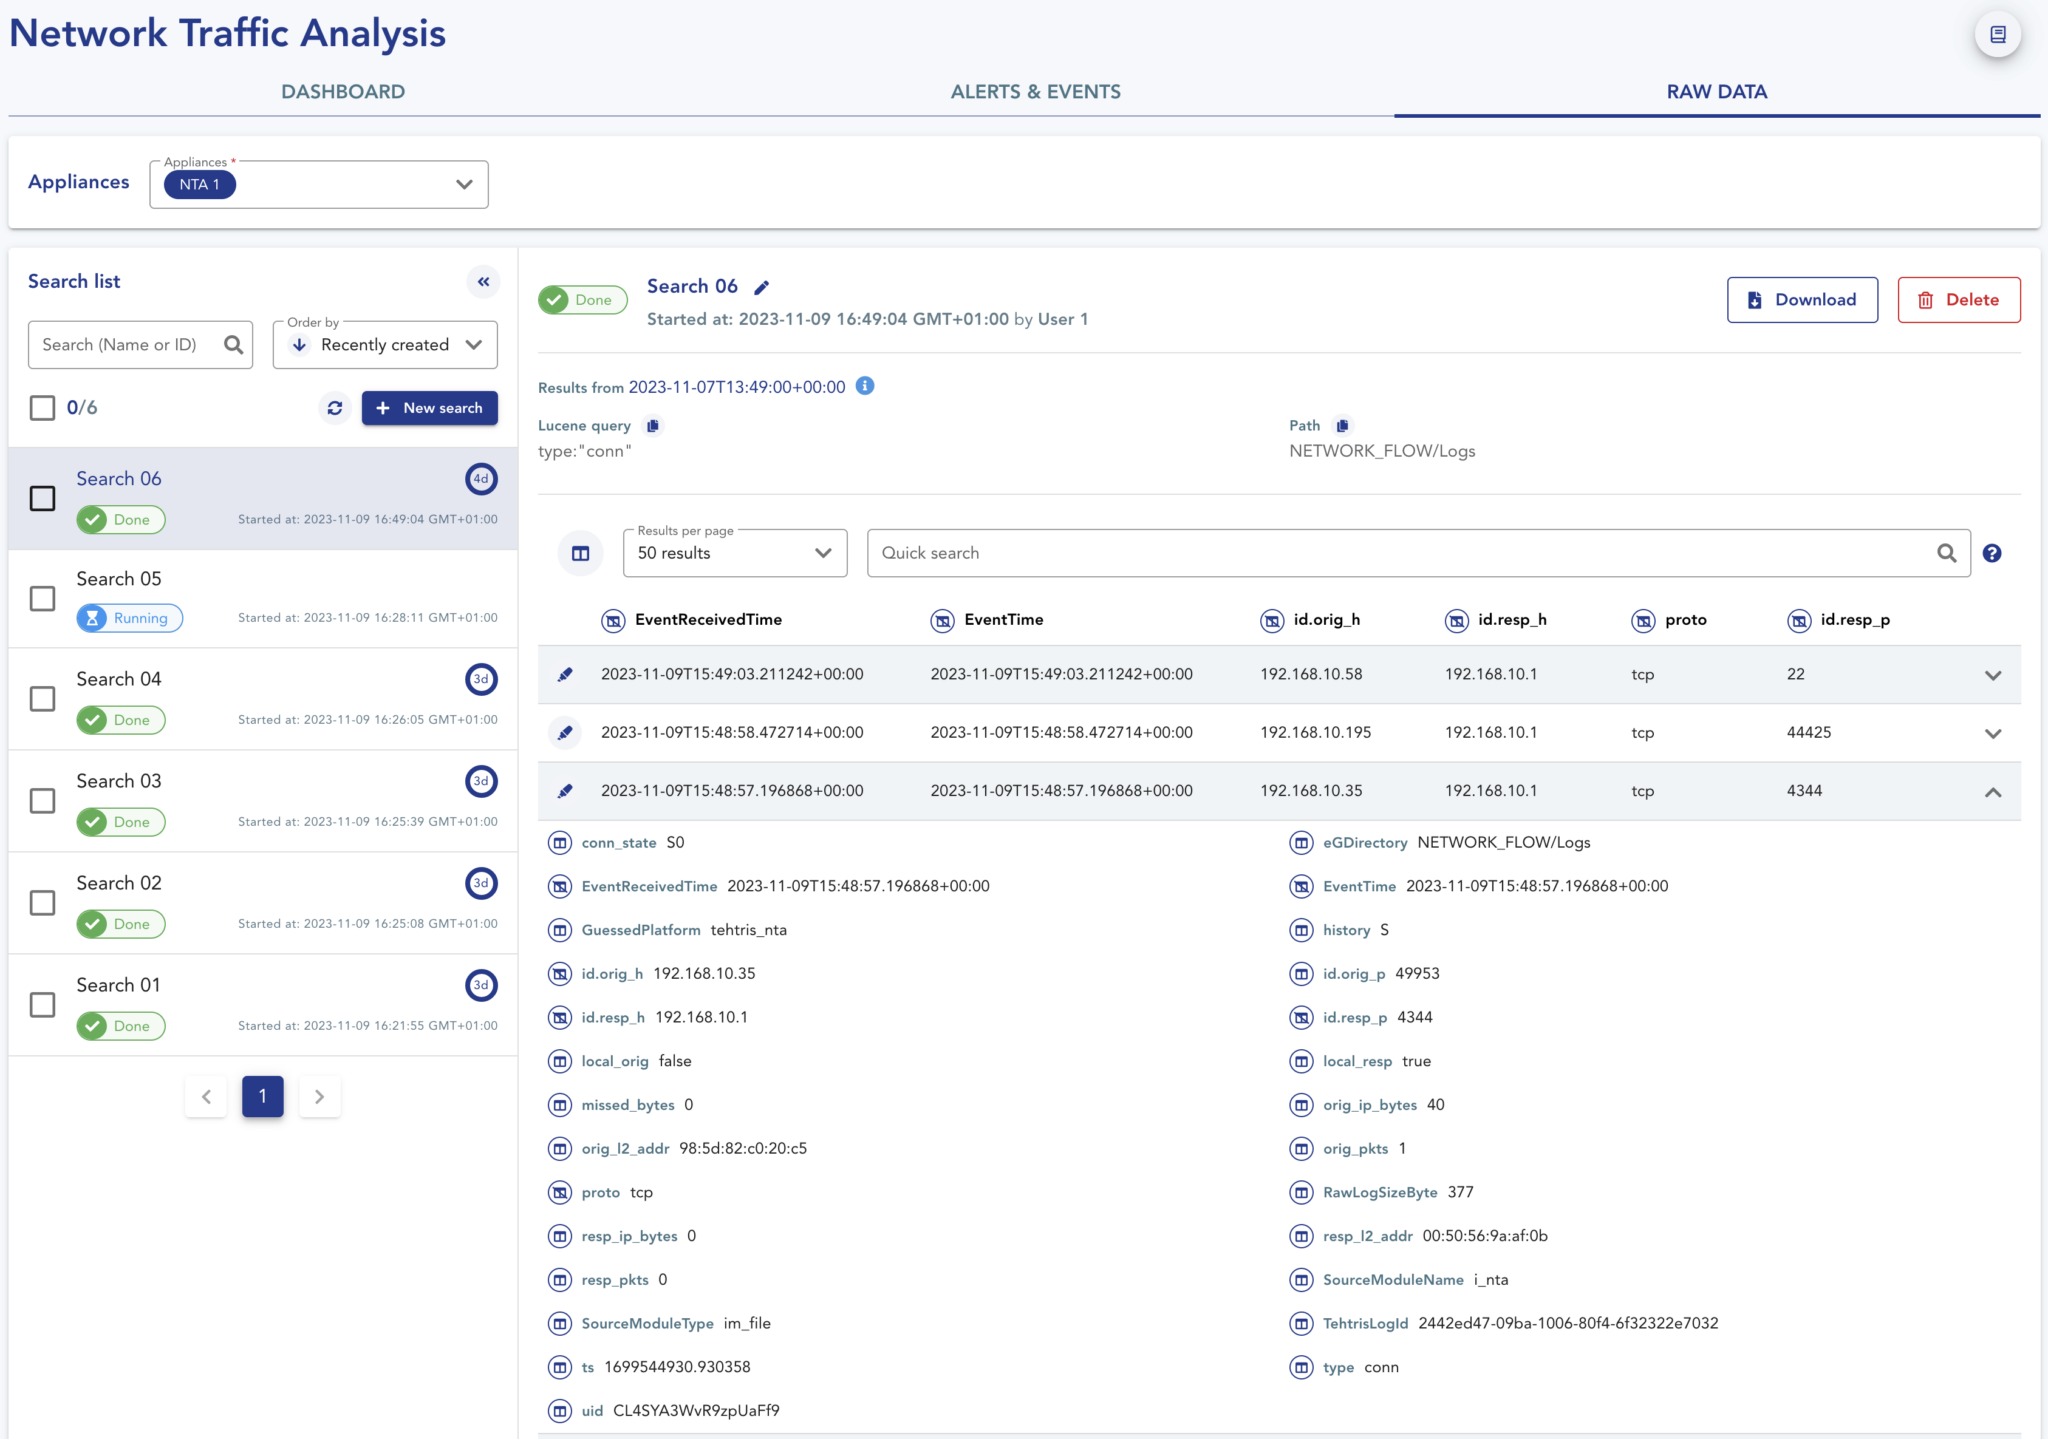Start a new search with New search button

(430, 408)
